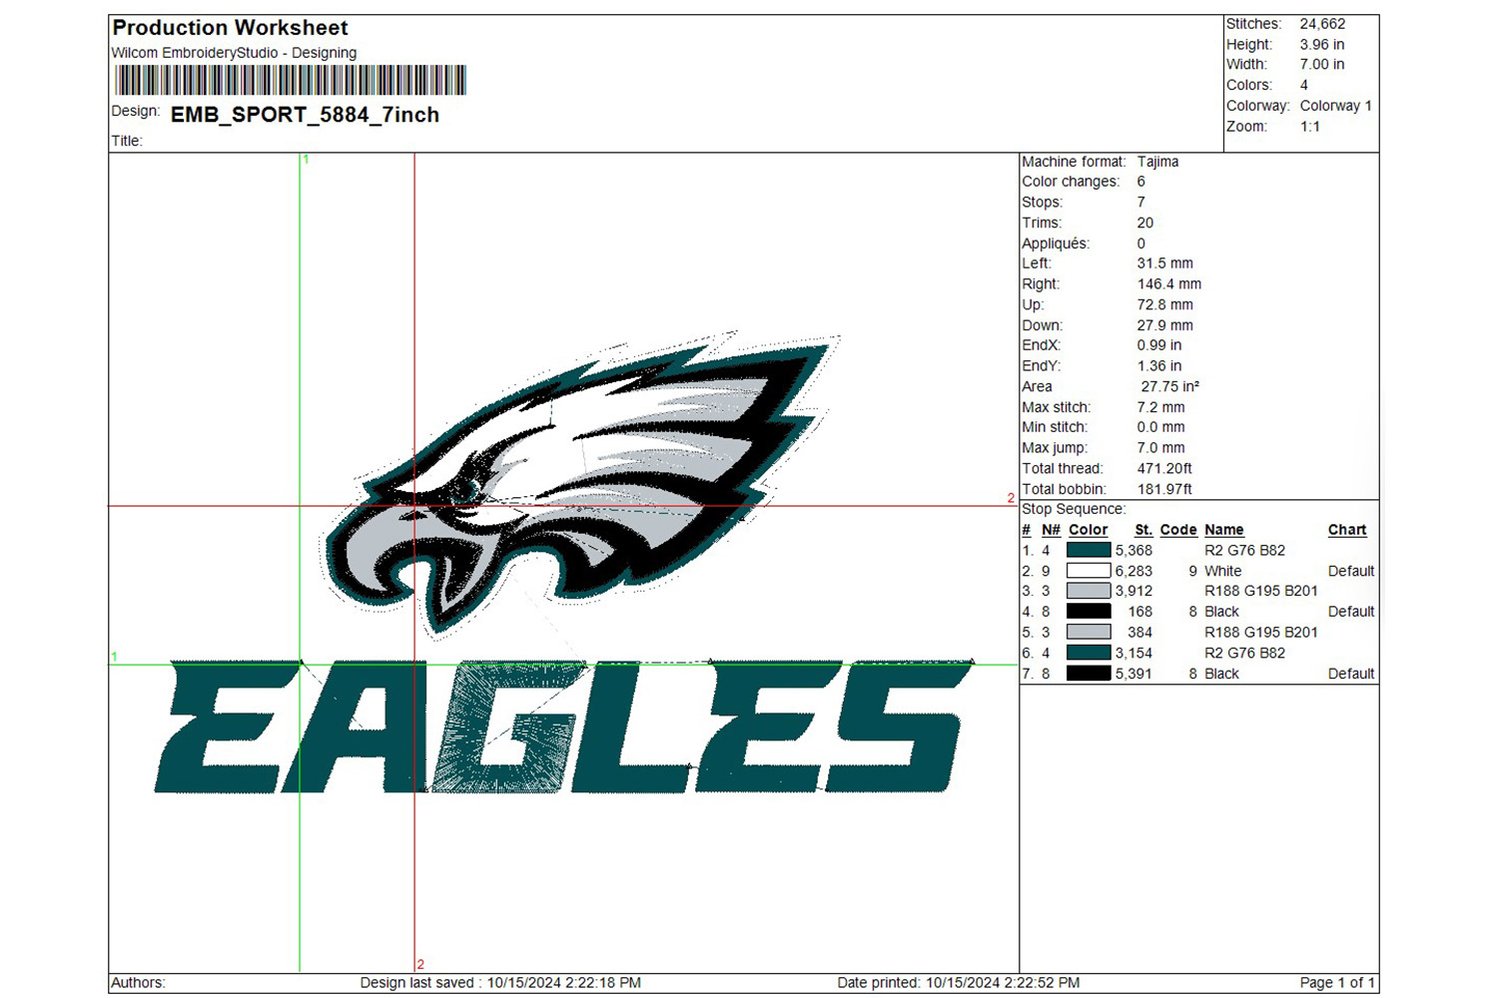This screenshot has width=1500, height=998.
Task: Click the gray color swatch in stop row 3
Action: 1088,591
